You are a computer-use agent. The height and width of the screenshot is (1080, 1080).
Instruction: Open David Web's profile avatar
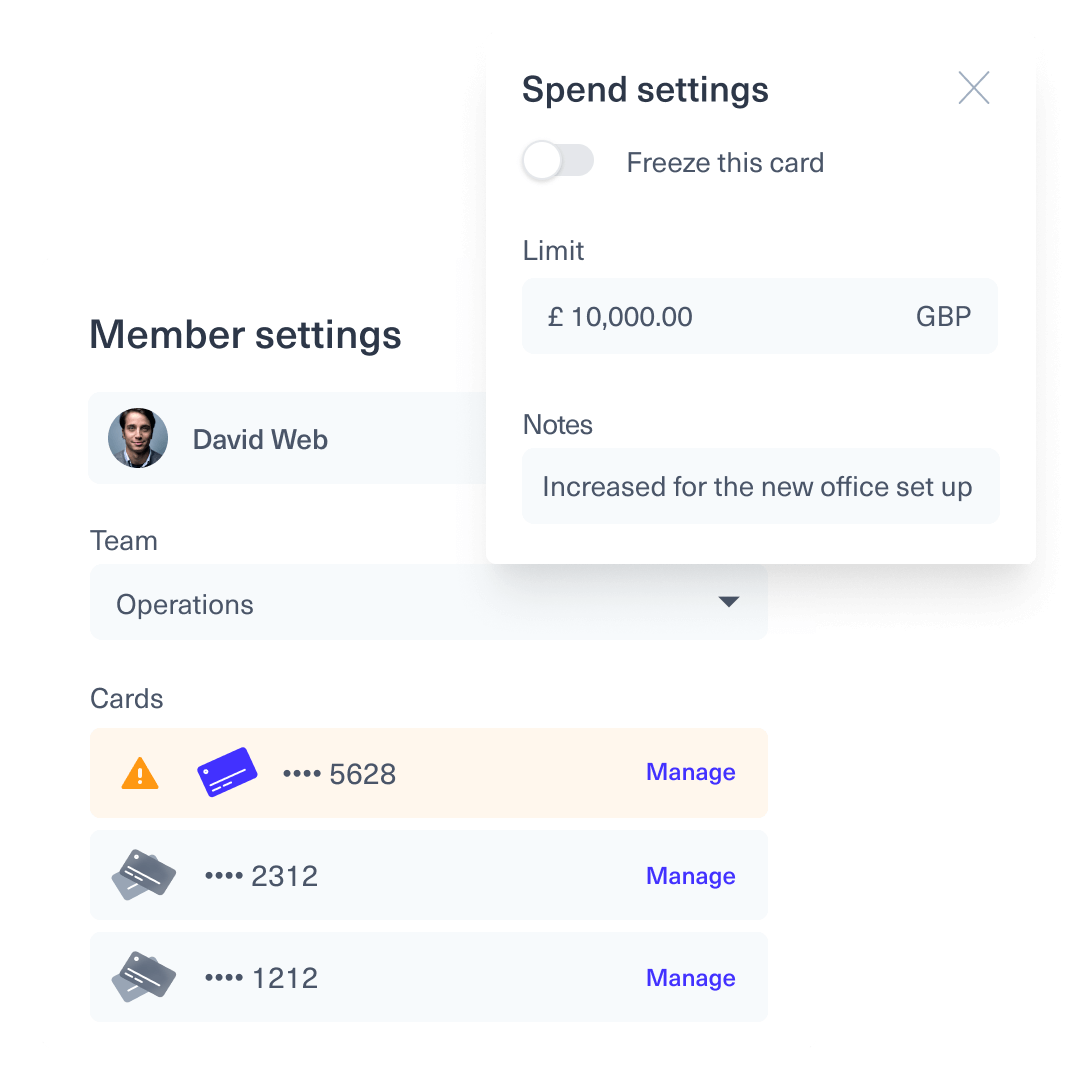click(x=138, y=438)
